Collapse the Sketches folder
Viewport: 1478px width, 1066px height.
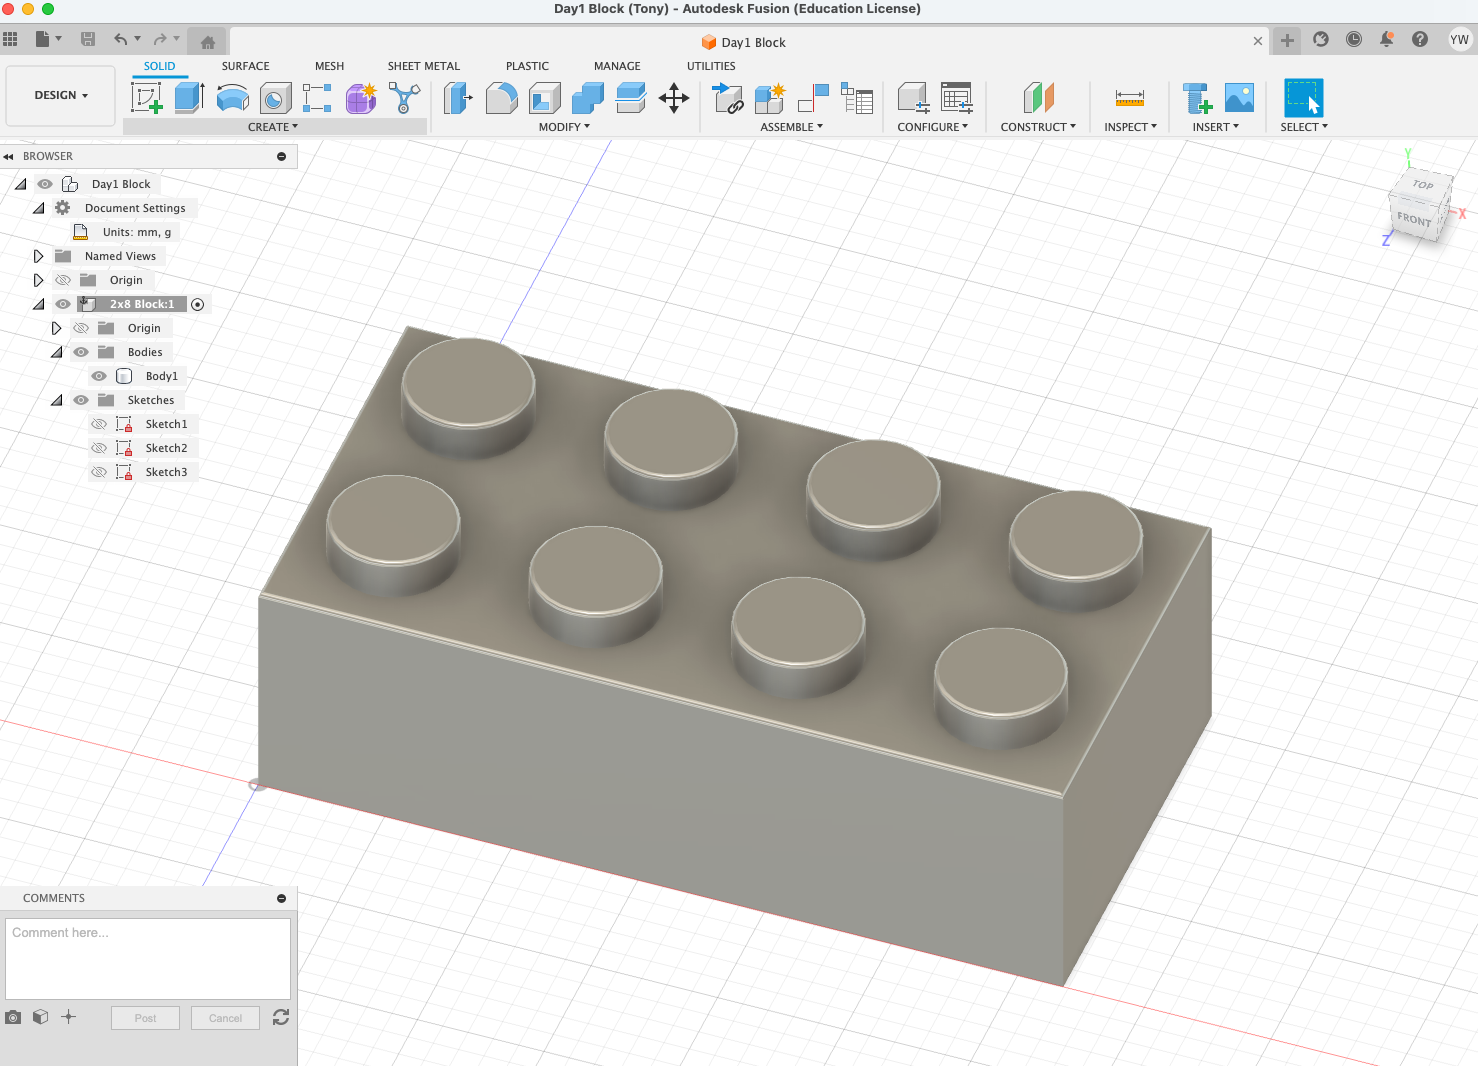57,400
